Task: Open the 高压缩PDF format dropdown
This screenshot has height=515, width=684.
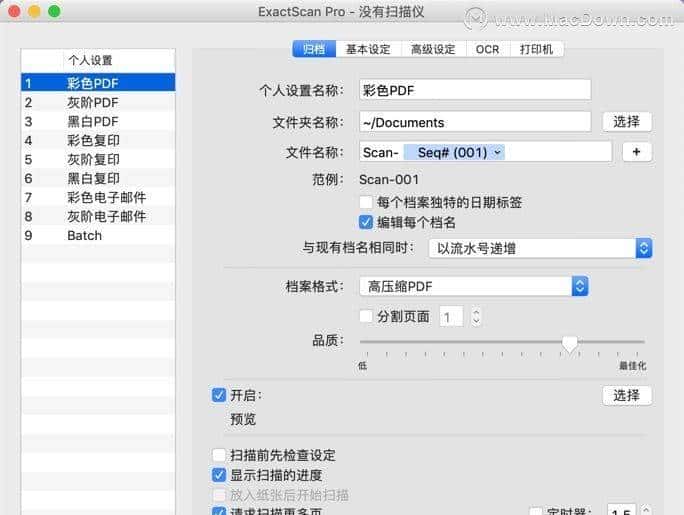Action: pyautogui.click(x=474, y=286)
